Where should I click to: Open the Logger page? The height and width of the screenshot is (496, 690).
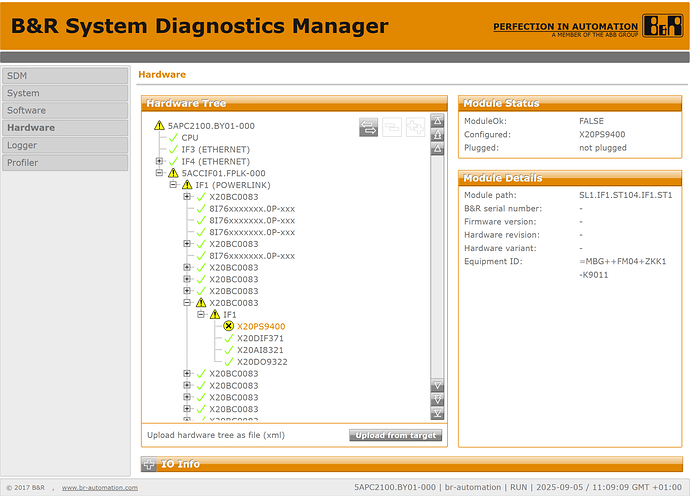[65, 145]
